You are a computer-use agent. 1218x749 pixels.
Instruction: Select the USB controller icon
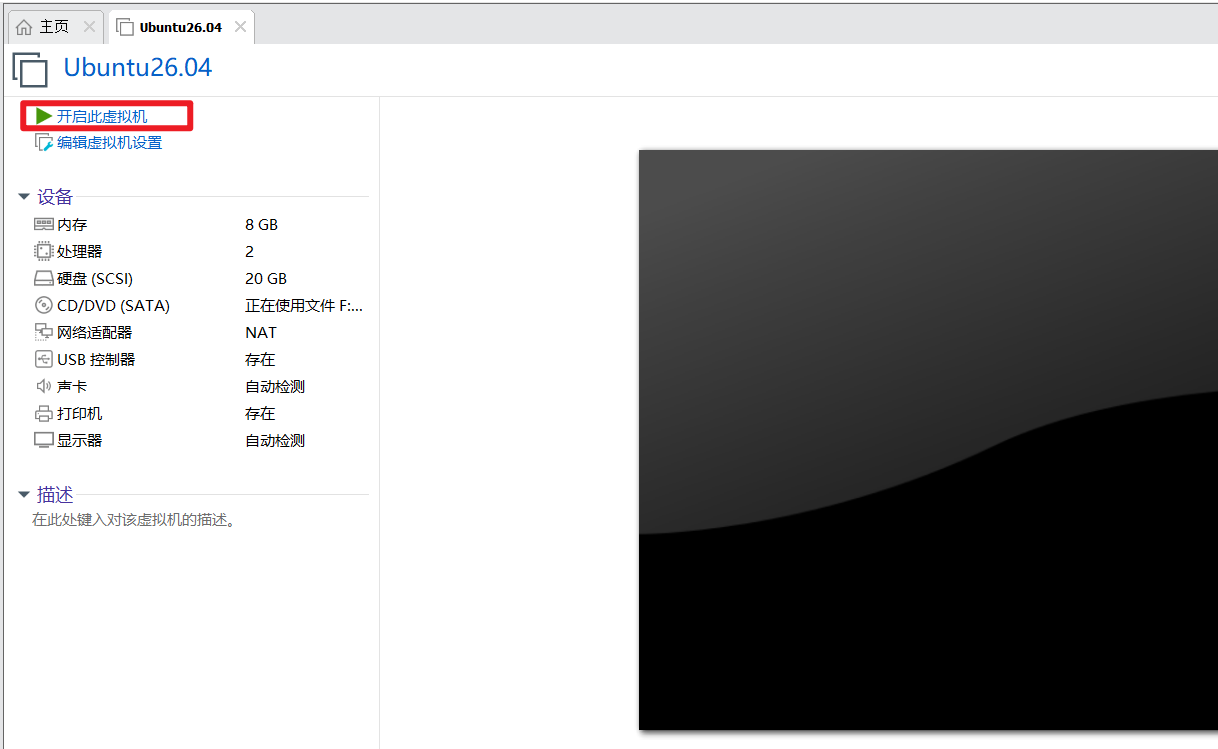(43, 359)
